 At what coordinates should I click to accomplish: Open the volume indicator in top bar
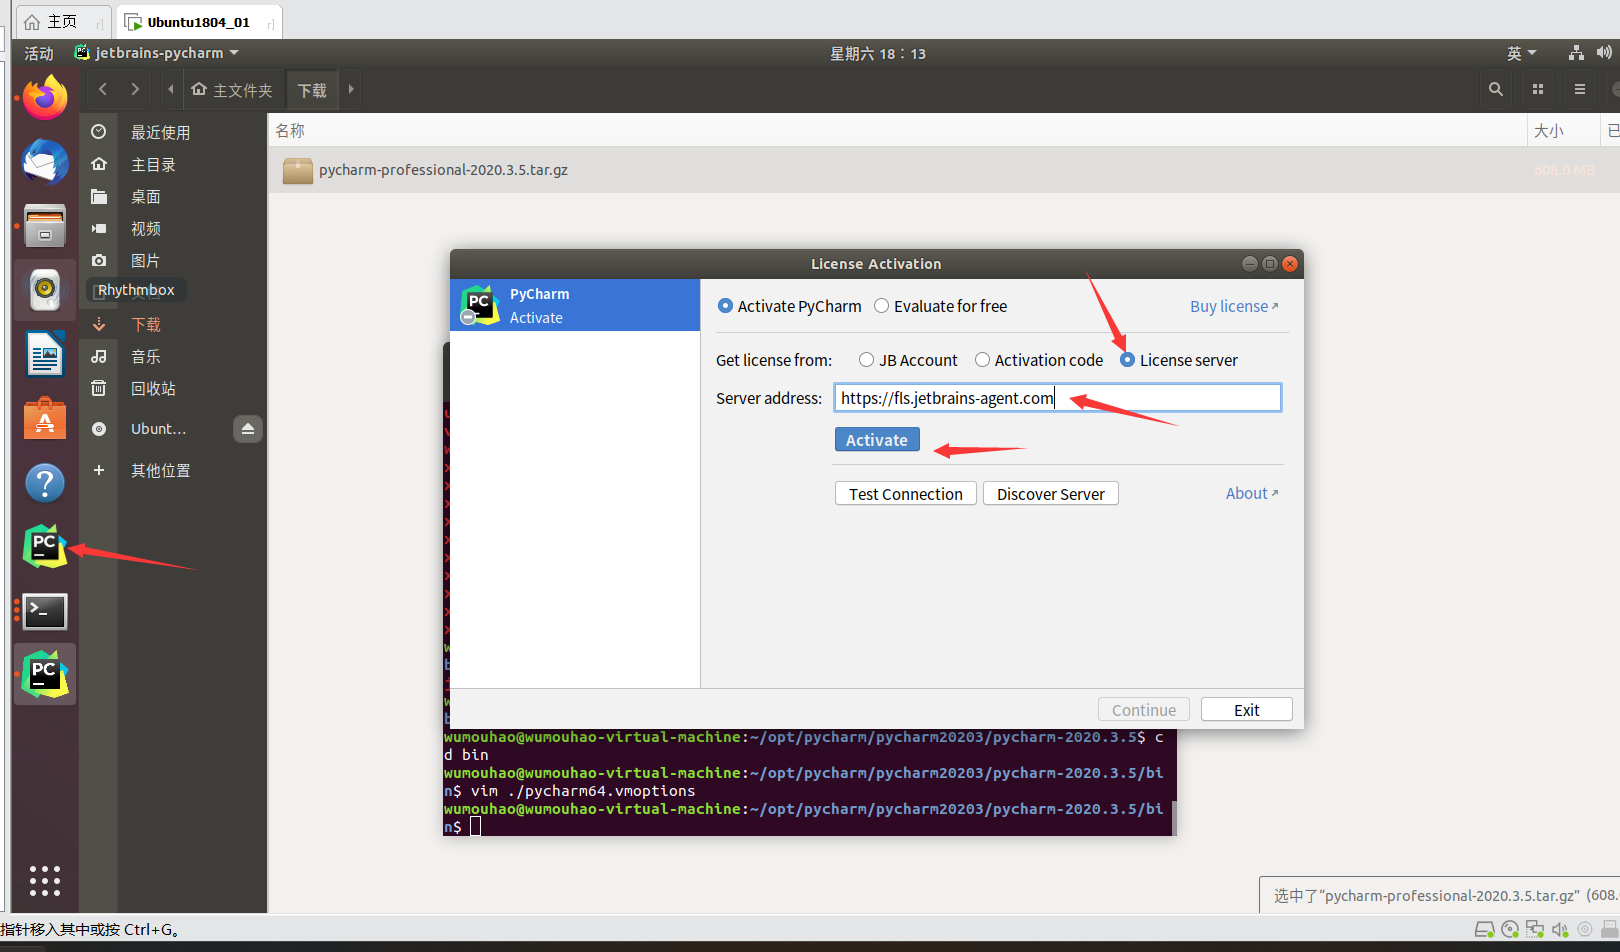pos(1604,53)
